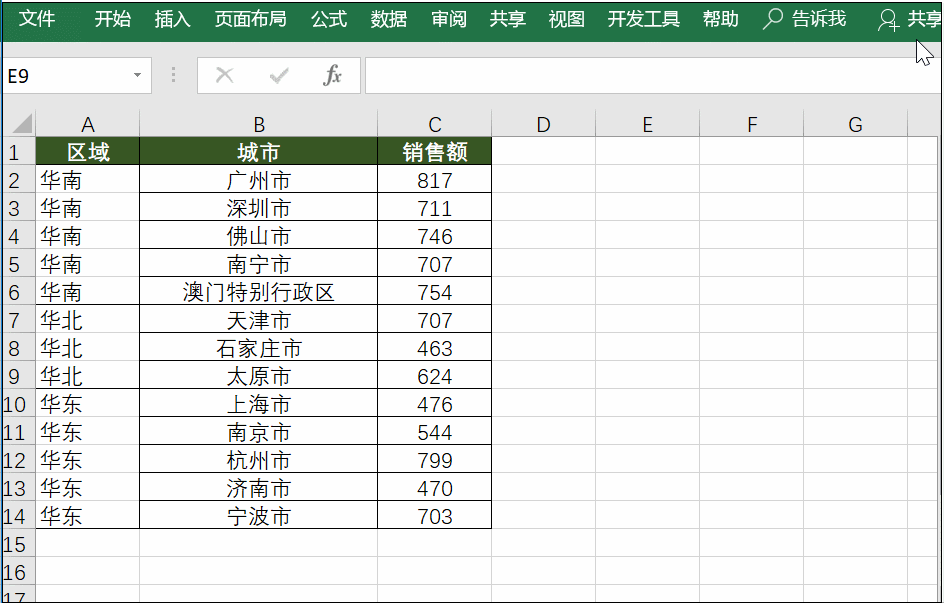The height and width of the screenshot is (603, 944).
Task: Open the Name Box dropdown arrow
Action: (x=137, y=74)
